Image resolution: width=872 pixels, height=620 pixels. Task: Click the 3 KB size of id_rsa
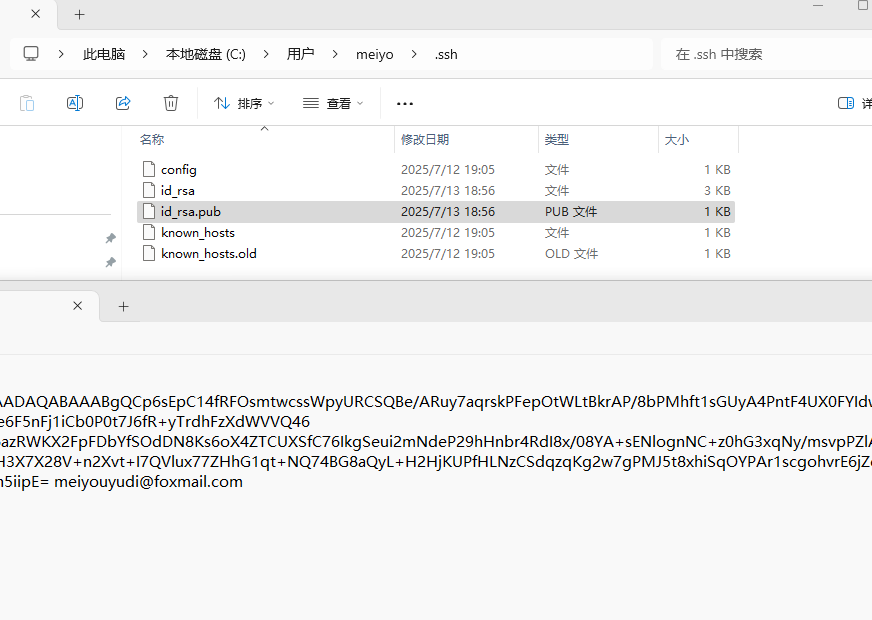(x=717, y=191)
